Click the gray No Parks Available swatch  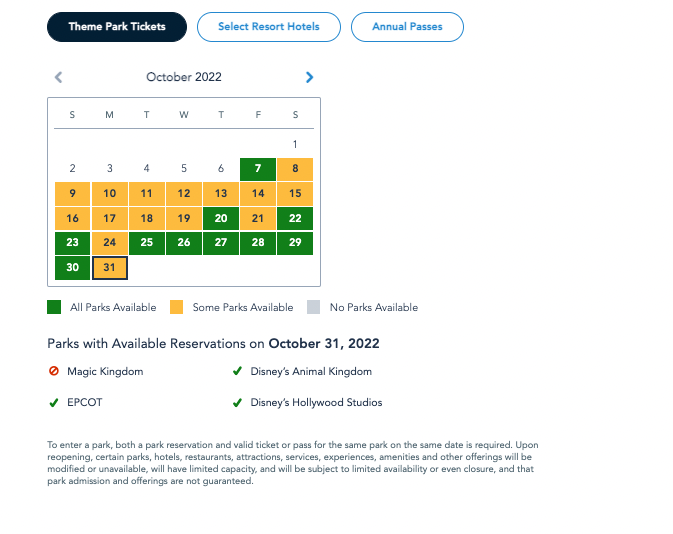pos(314,307)
